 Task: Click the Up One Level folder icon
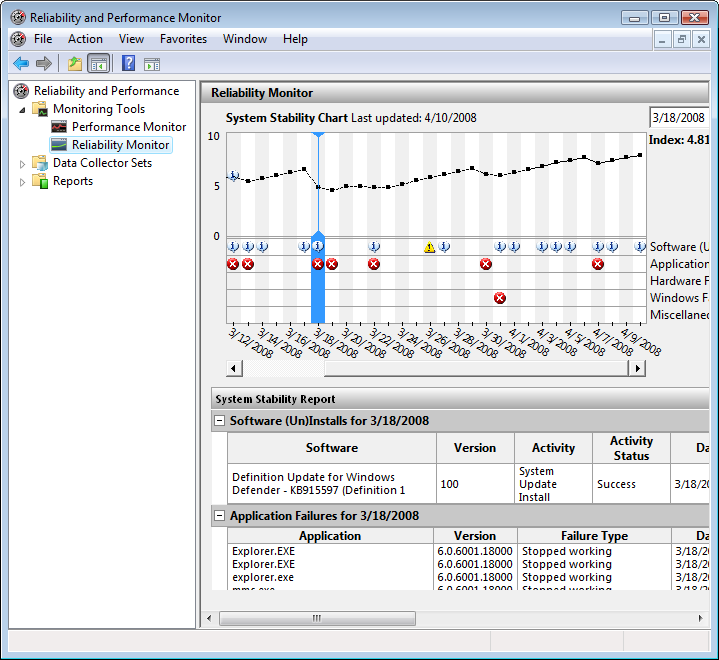[x=74, y=63]
